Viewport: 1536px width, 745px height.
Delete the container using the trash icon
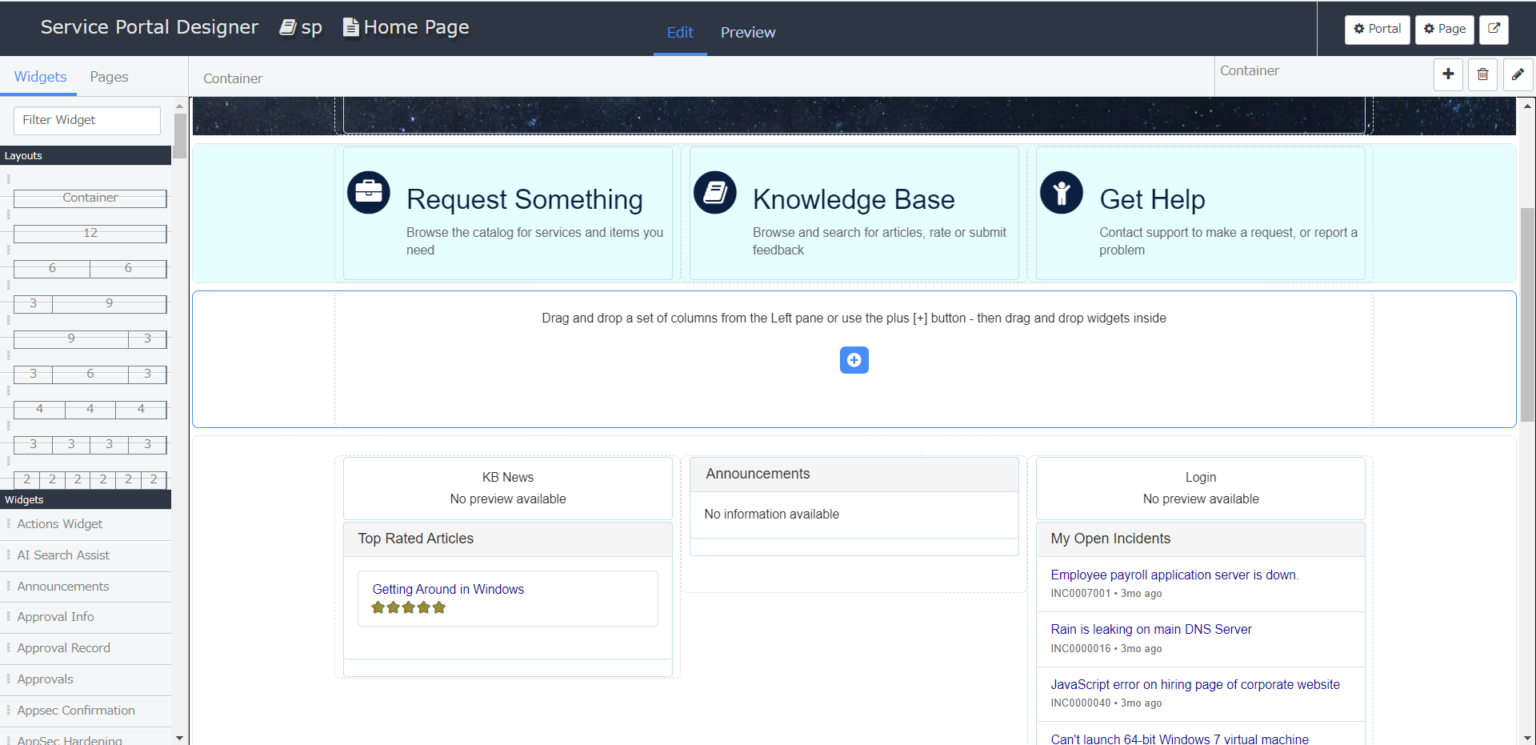[1482, 74]
